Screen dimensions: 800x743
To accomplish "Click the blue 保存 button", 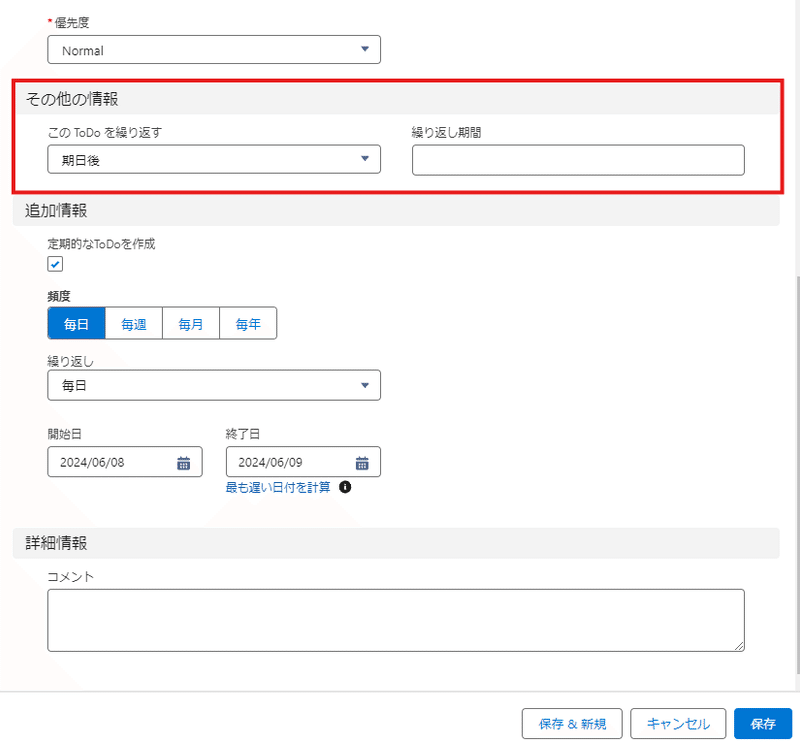I will click(x=763, y=724).
